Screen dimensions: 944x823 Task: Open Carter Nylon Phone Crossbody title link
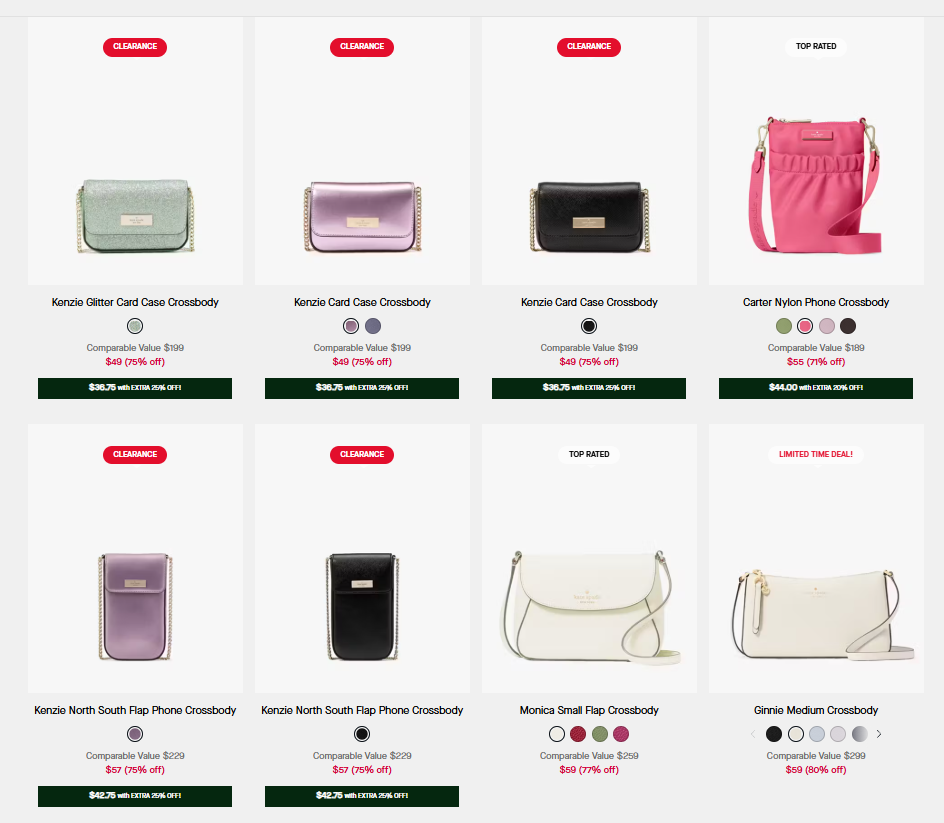(816, 302)
